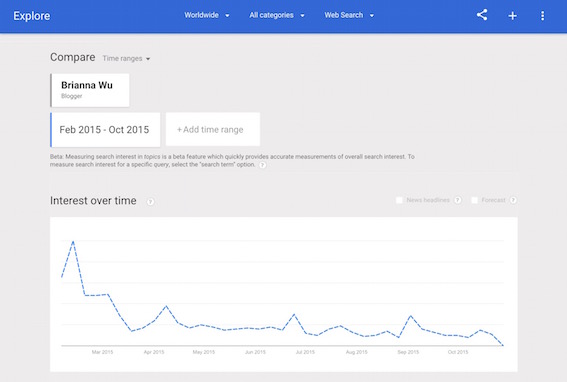Expand the Time ranges compare dropdown
The width and height of the screenshot is (567, 382).
pyautogui.click(x=126, y=58)
